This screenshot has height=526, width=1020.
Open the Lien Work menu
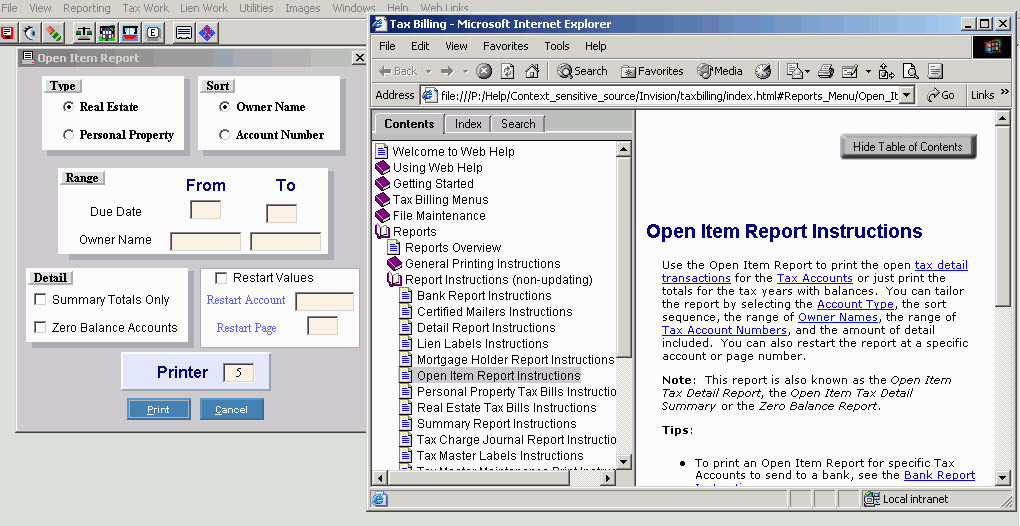tap(204, 8)
